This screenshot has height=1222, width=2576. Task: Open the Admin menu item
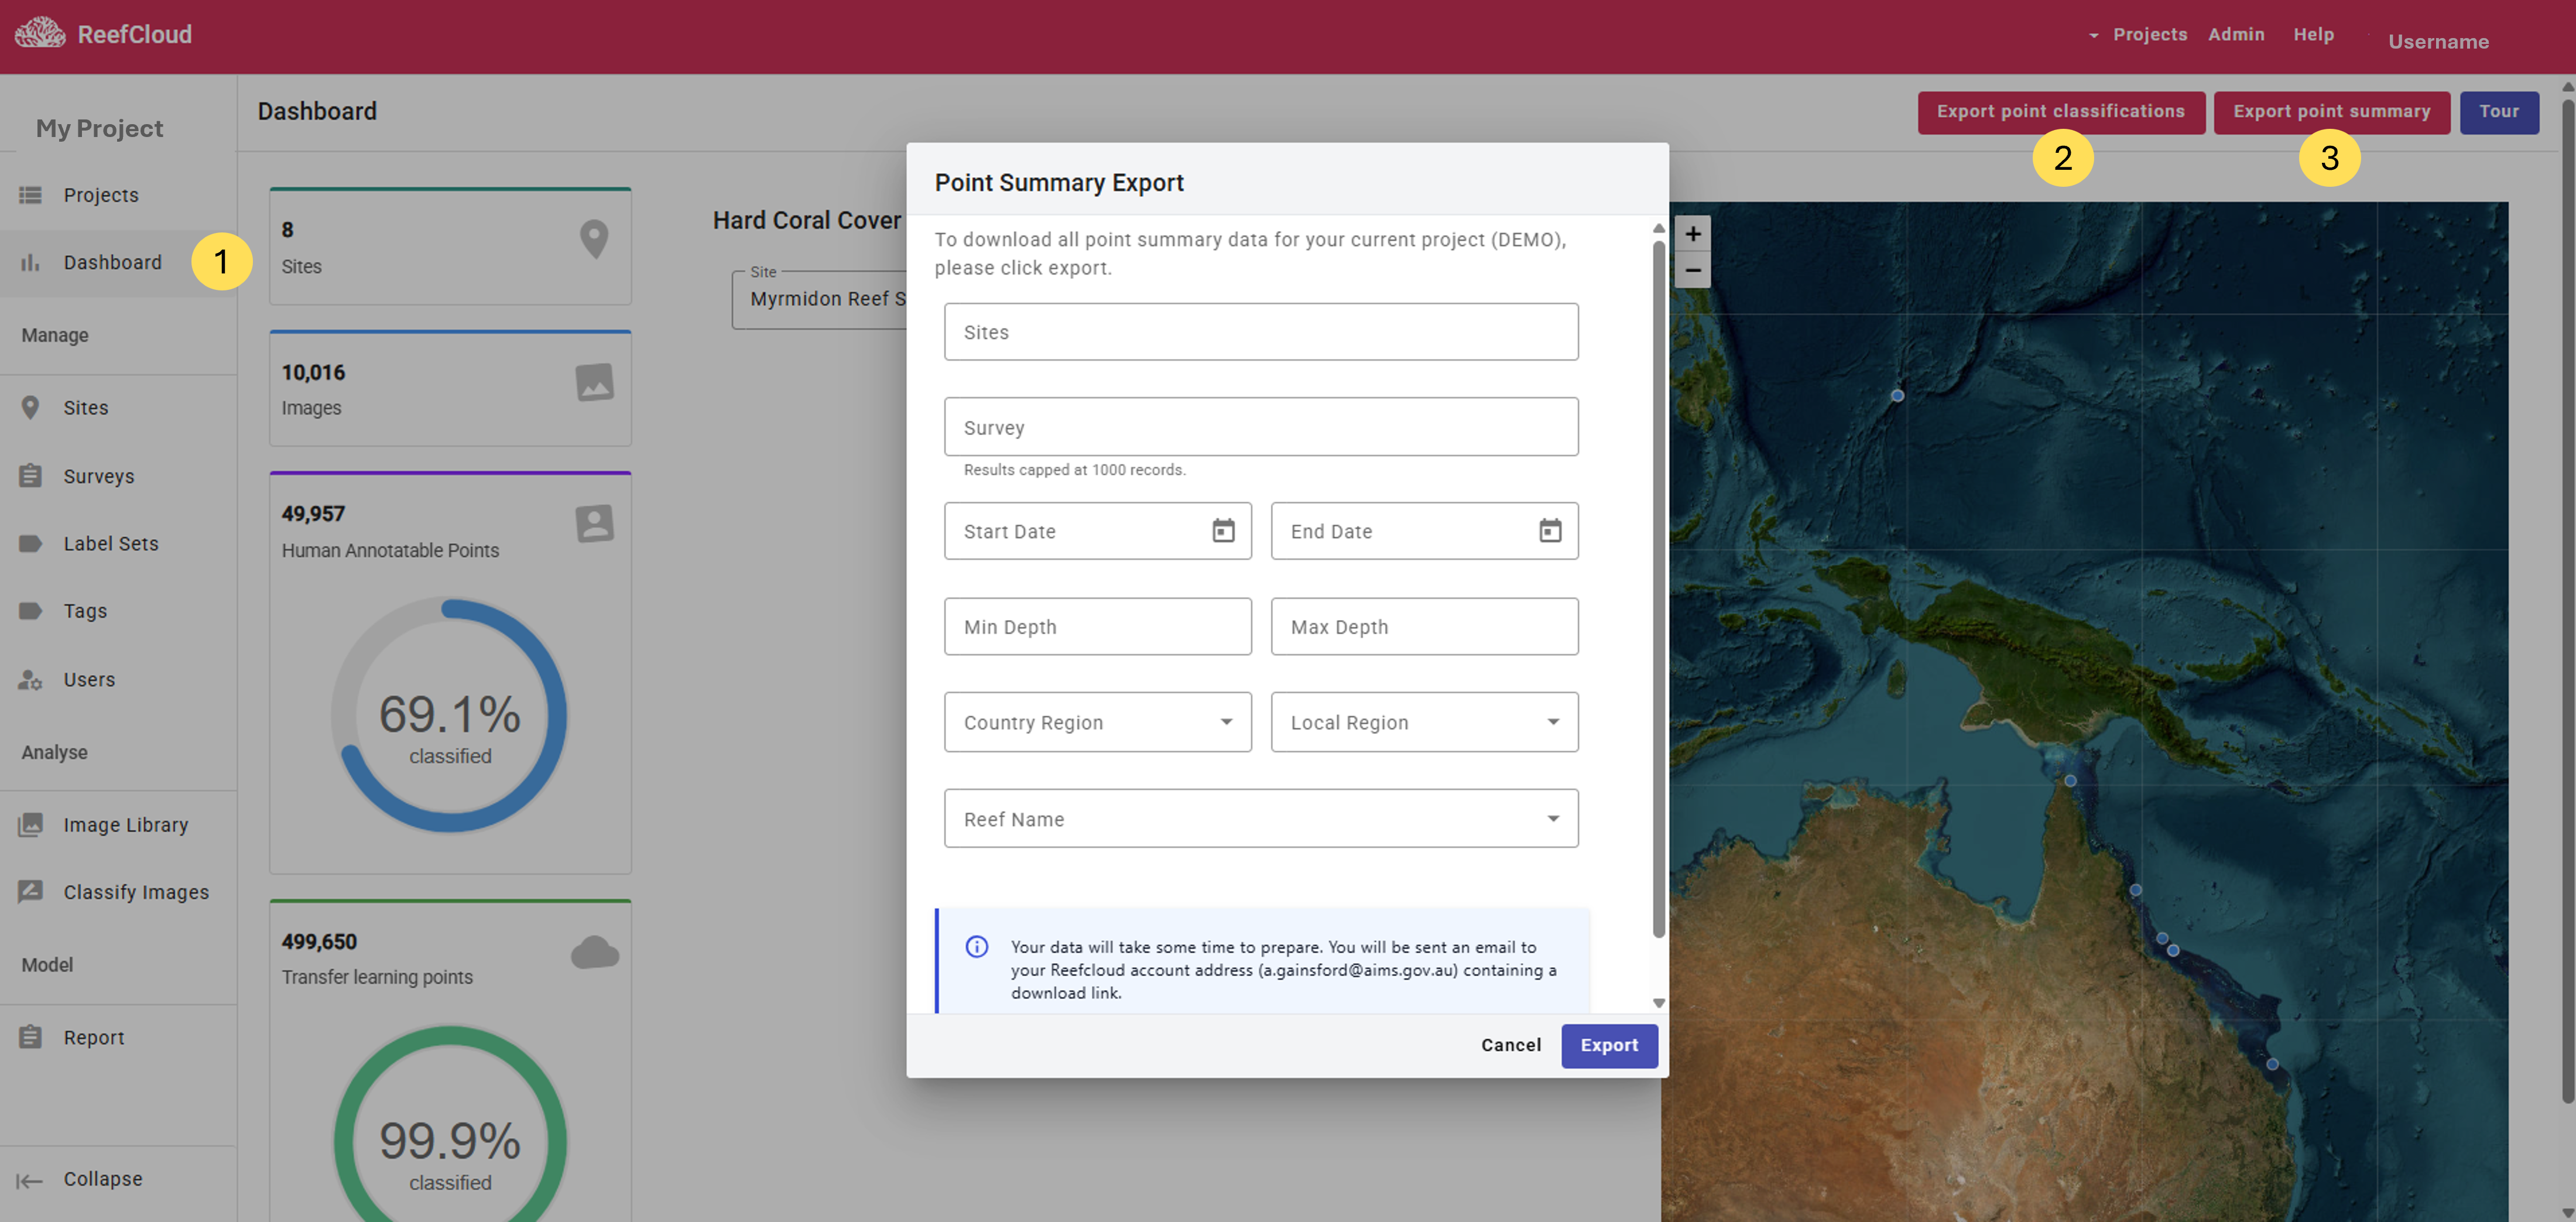[x=2236, y=34]
